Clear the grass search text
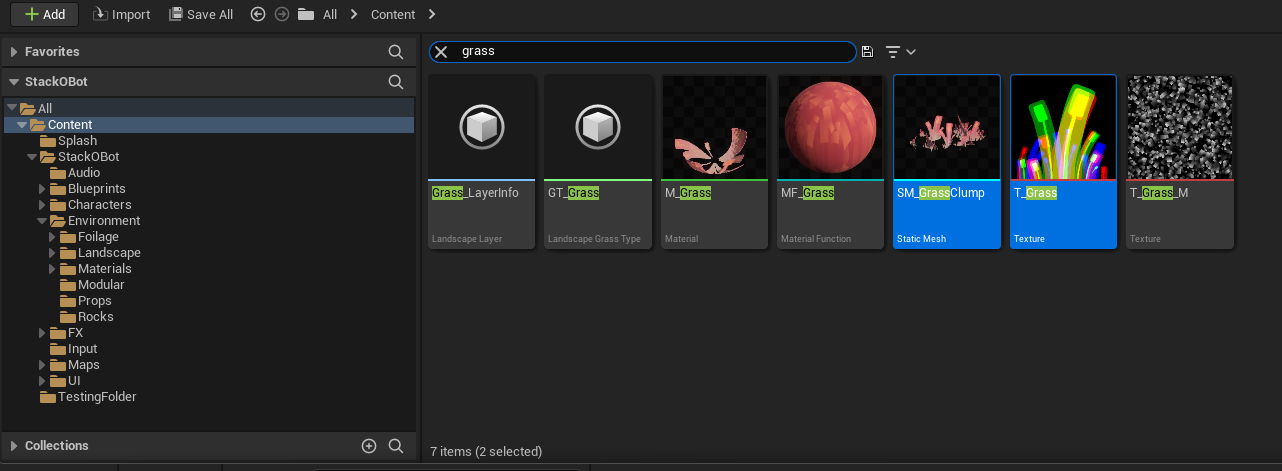This screenshot has width=1282, height=471. 441,51
